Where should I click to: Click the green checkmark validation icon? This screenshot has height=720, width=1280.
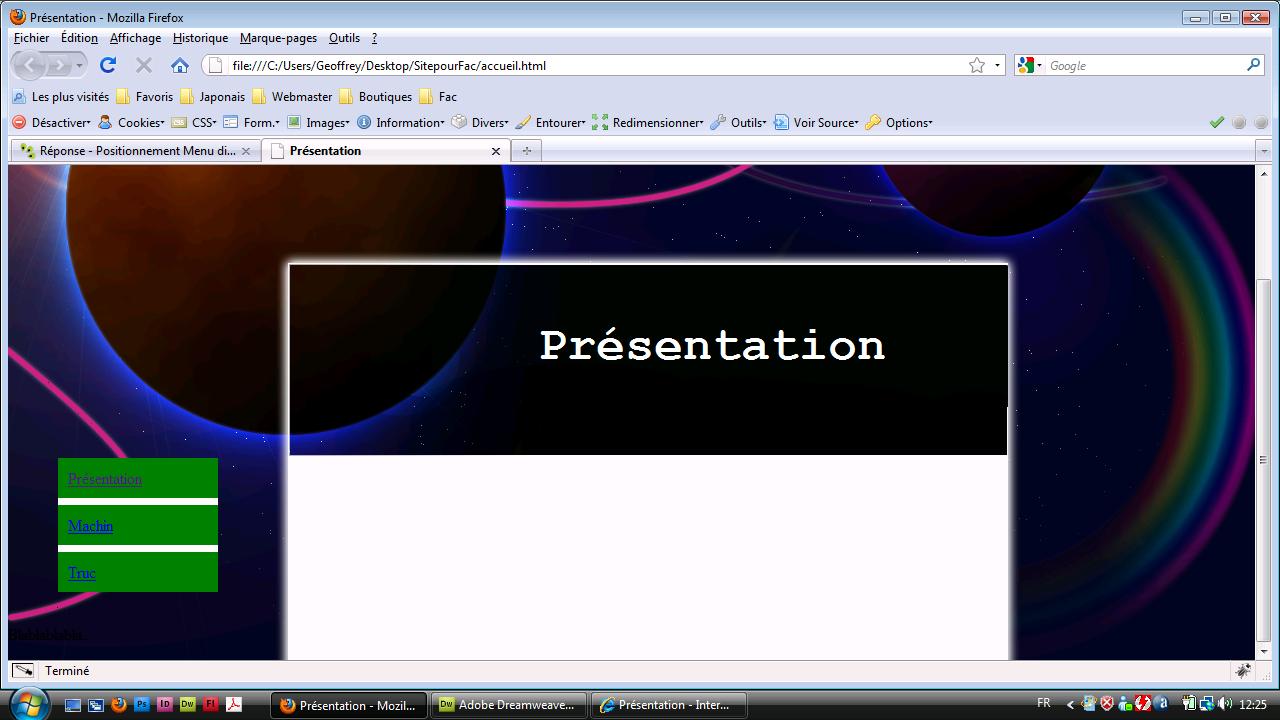click(x=1217, y=122)
